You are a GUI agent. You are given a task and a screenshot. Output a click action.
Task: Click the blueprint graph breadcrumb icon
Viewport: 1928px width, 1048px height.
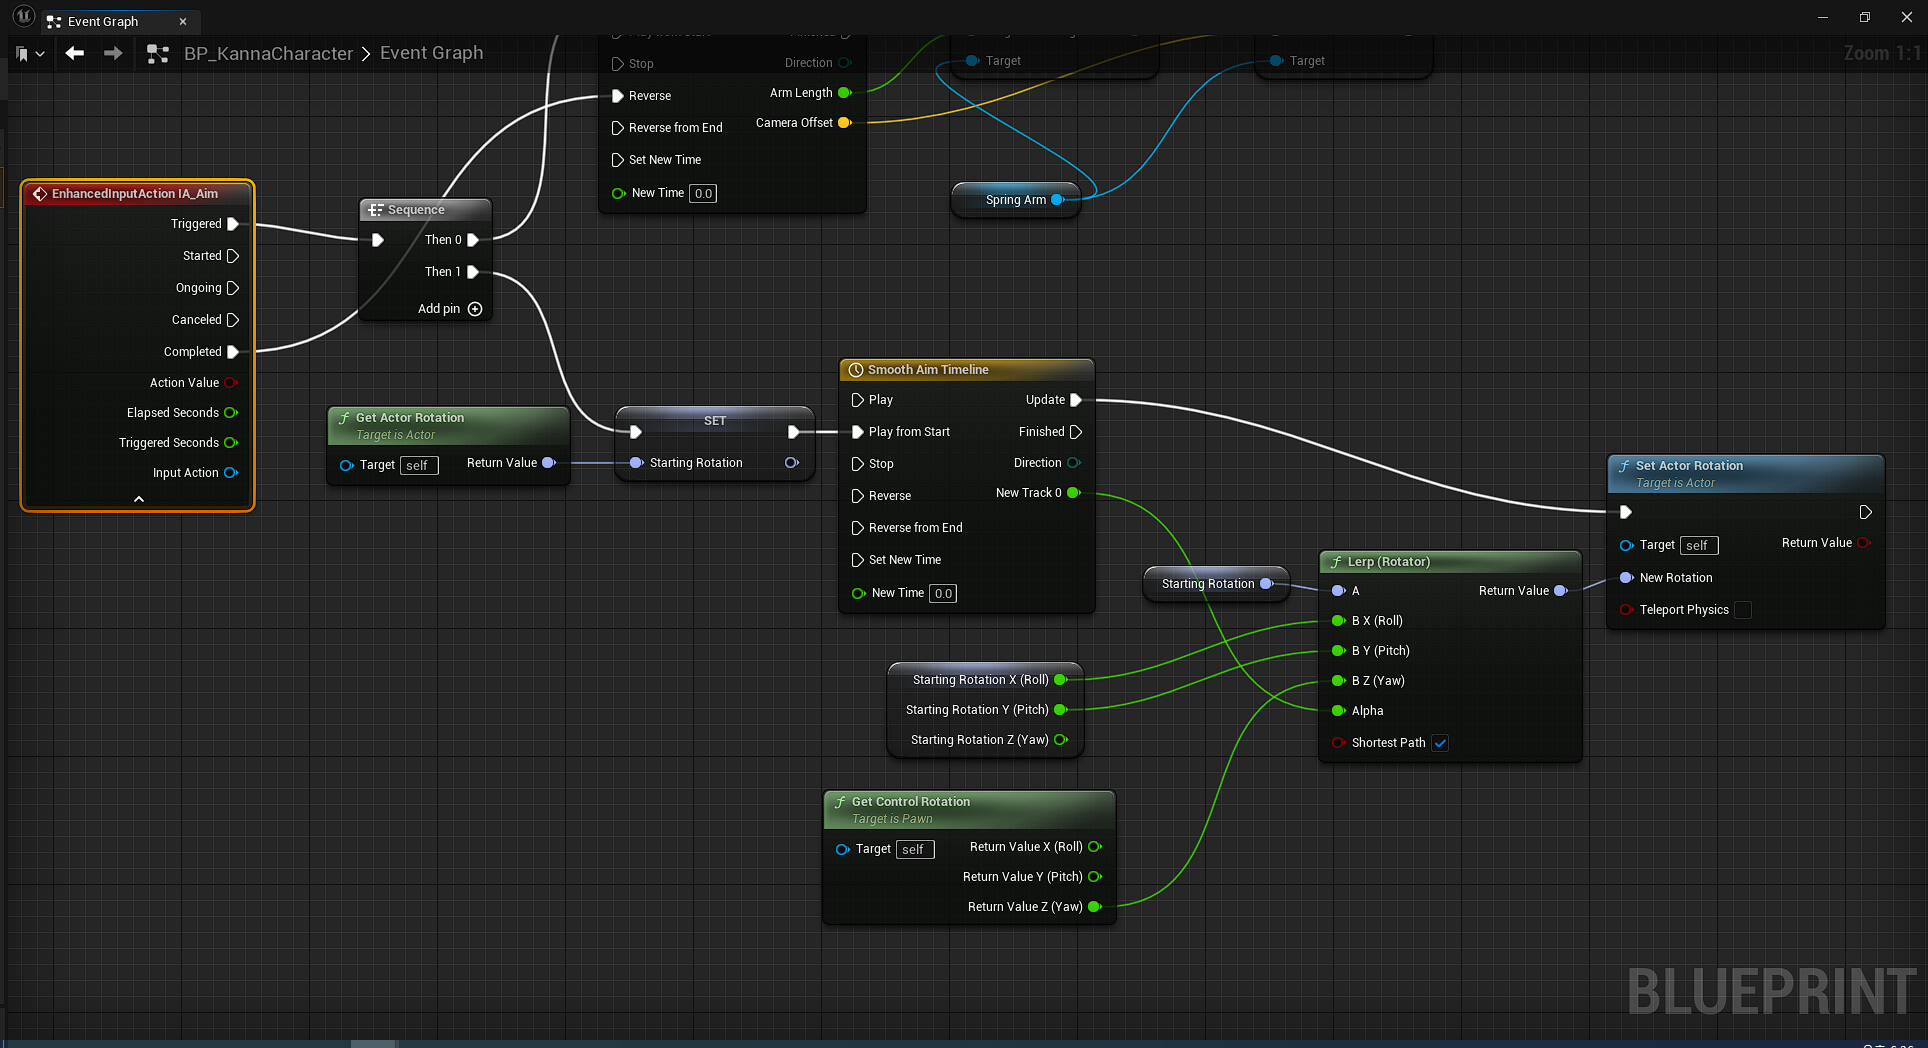158,53
